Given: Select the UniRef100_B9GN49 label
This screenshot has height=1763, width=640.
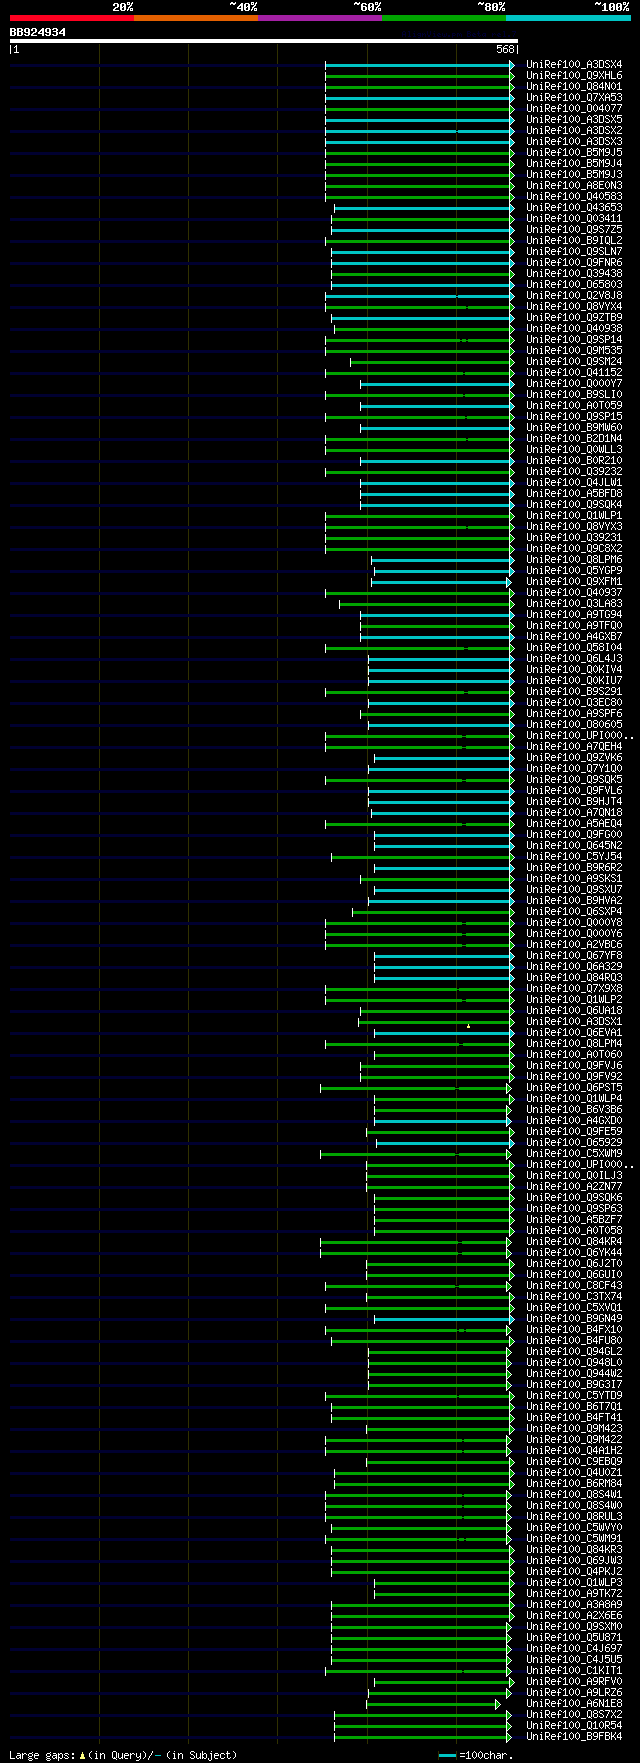Looking at the screenshot, I should pos(574,1319).
